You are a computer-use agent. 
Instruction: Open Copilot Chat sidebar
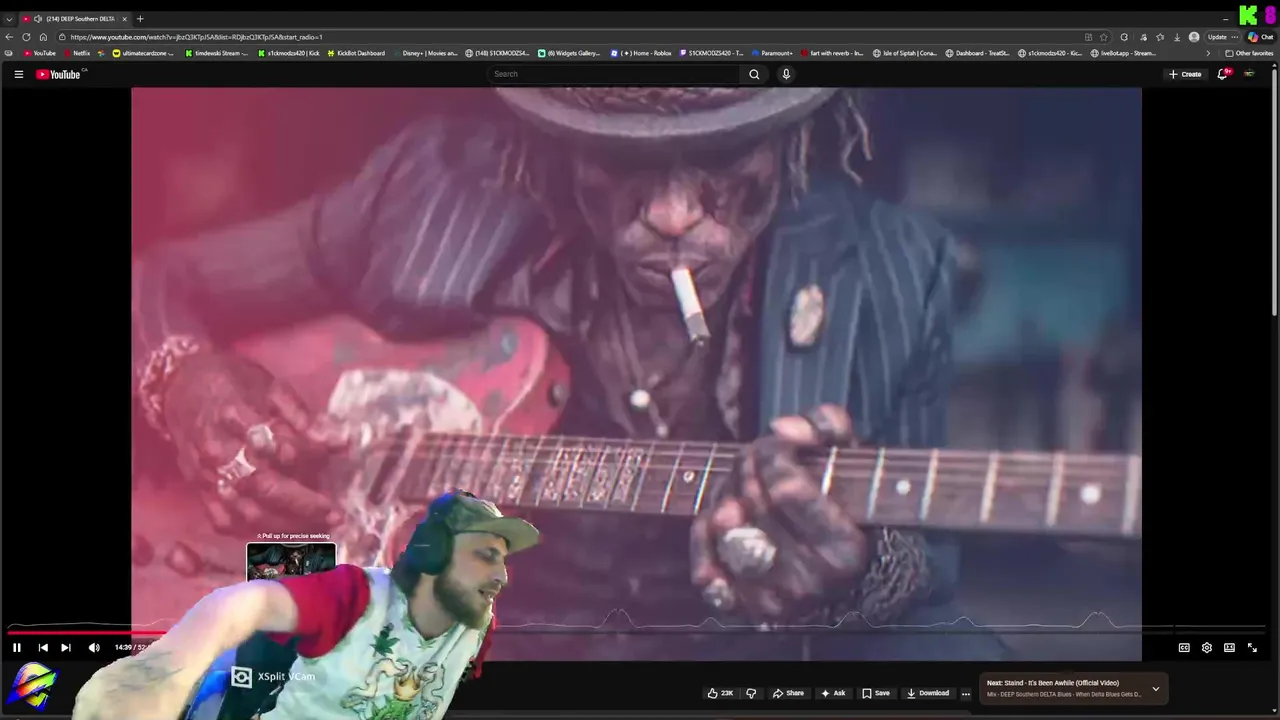pyautogui.click(x=1260, y=37)
